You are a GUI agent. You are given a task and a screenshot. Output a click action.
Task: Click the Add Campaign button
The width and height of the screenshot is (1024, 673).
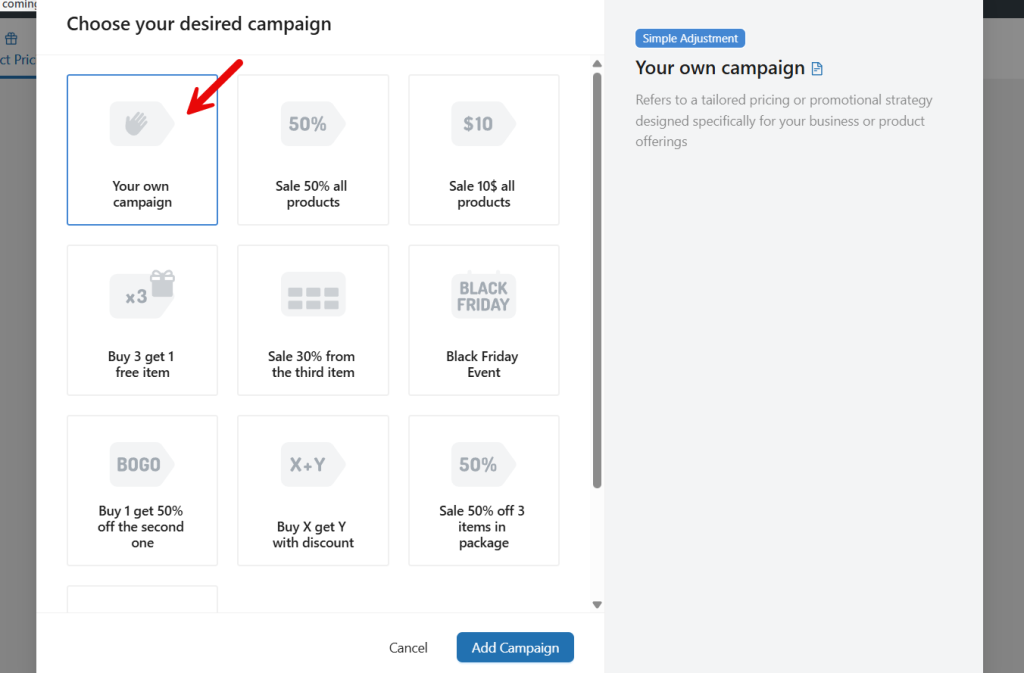515,647
